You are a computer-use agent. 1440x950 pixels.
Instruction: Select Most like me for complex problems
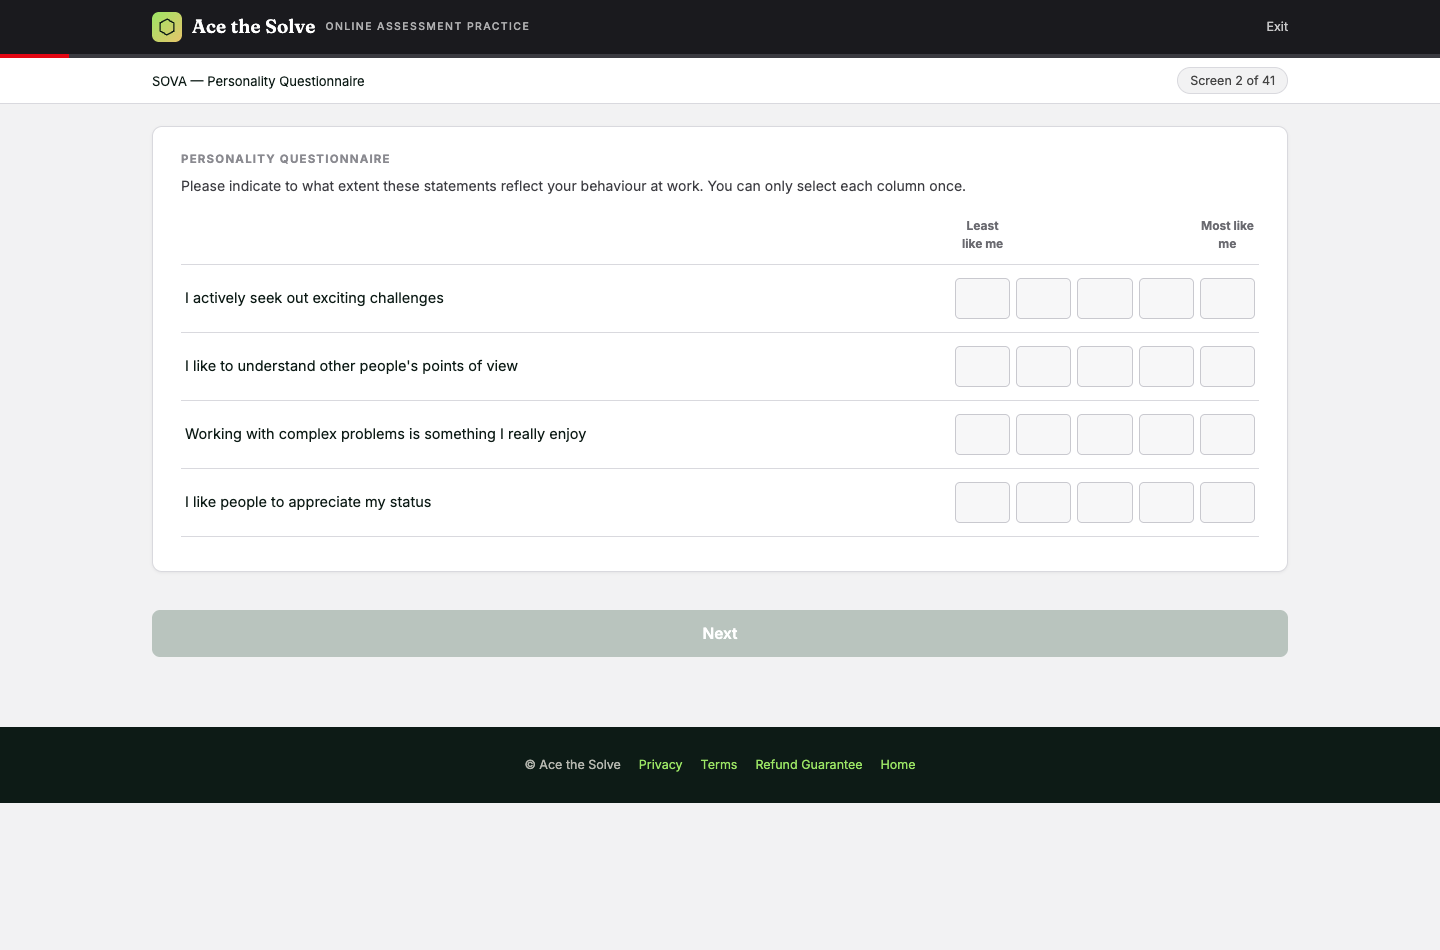(1227, 434)
